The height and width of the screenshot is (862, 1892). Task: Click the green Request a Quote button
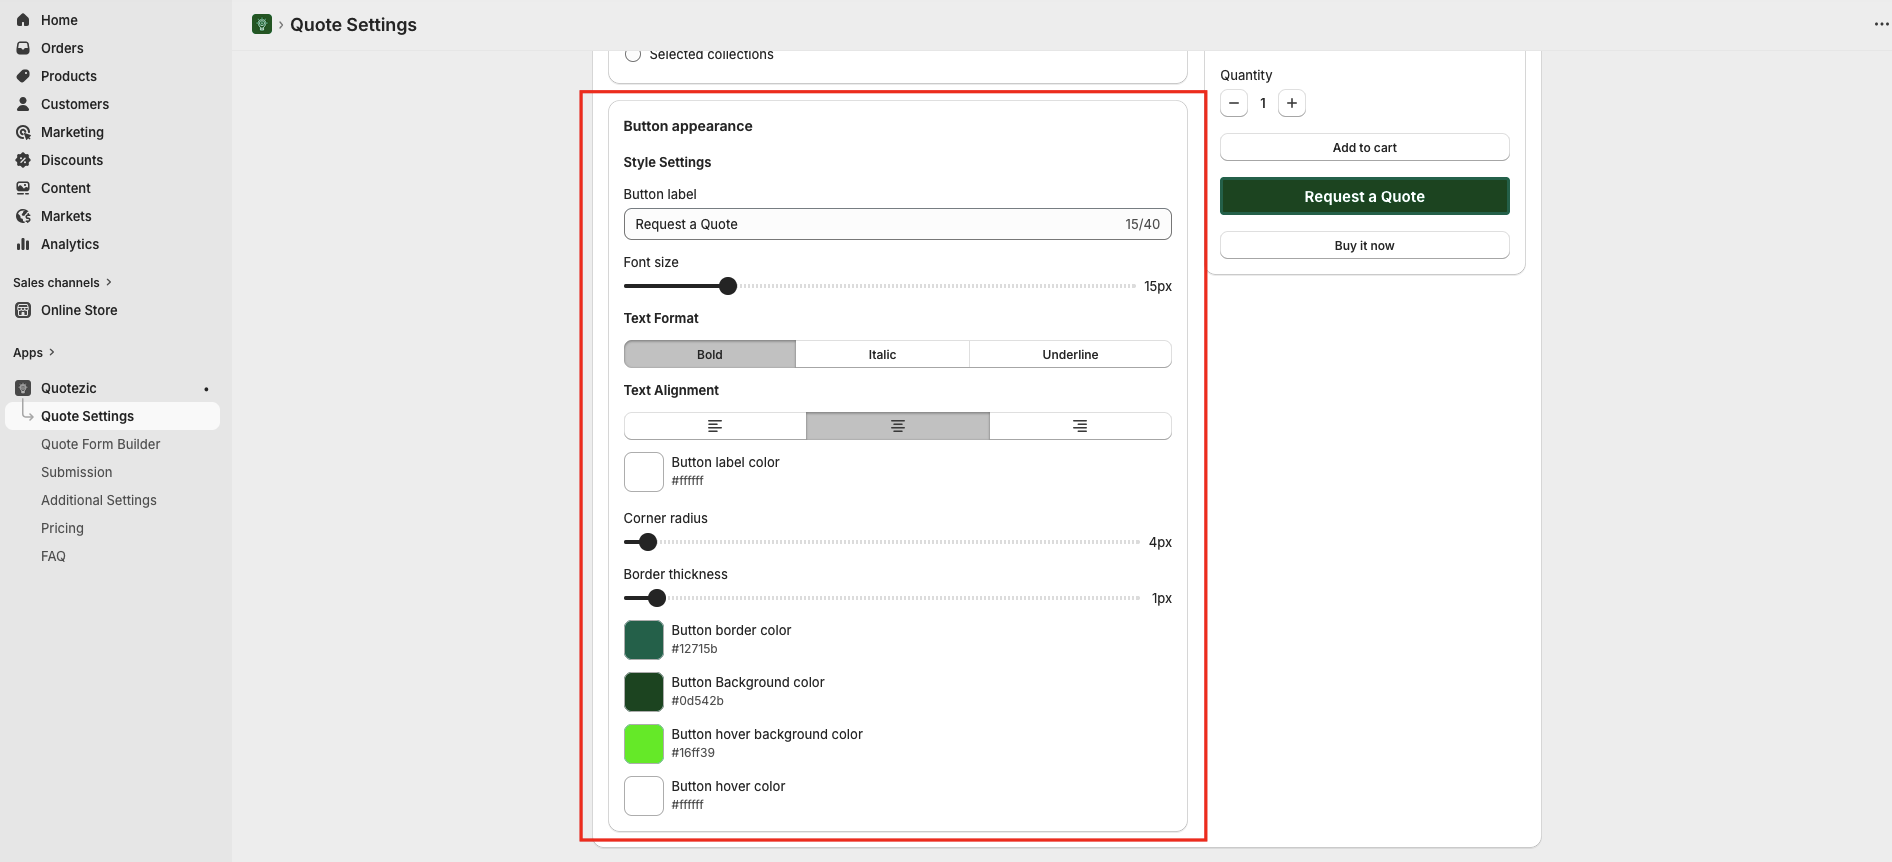[x=1364, y=196]
